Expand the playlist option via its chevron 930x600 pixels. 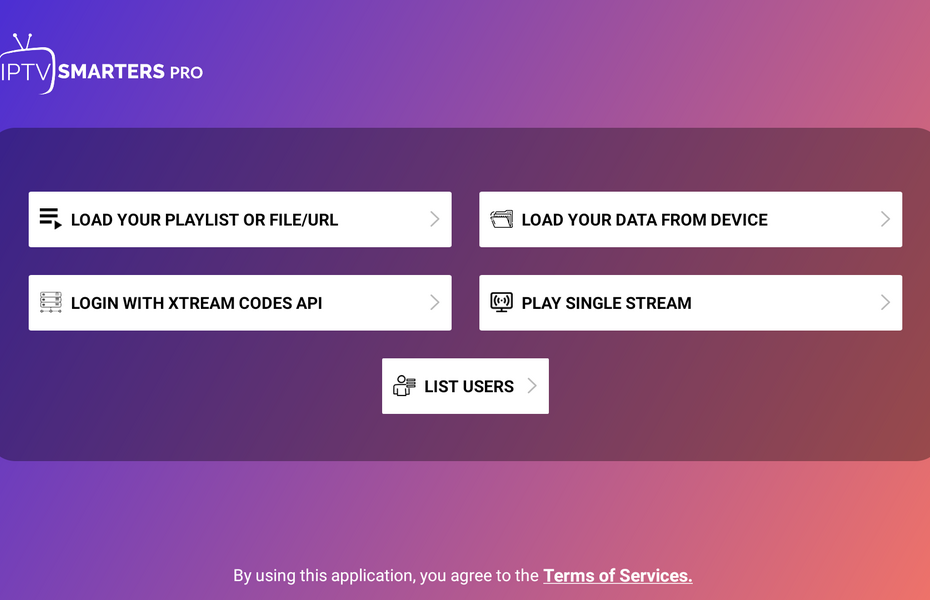tap(434, 219)
